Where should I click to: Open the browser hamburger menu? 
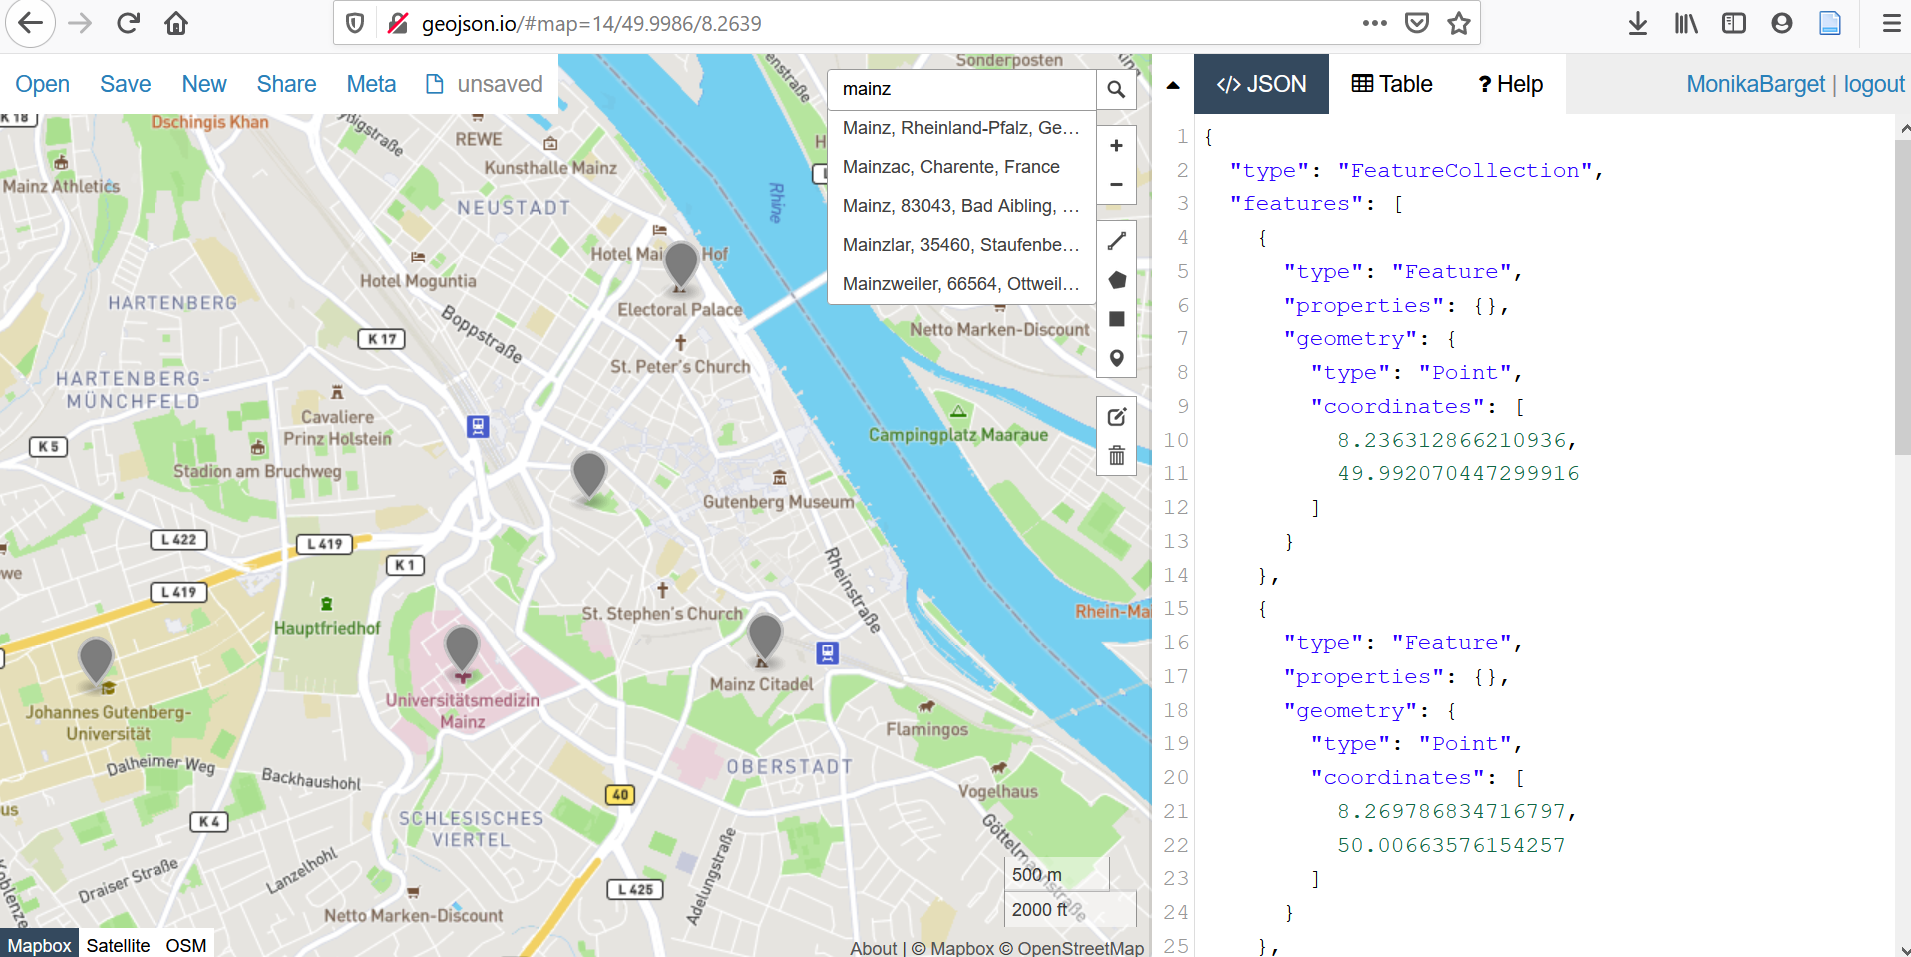click(x=1891, y=23)
